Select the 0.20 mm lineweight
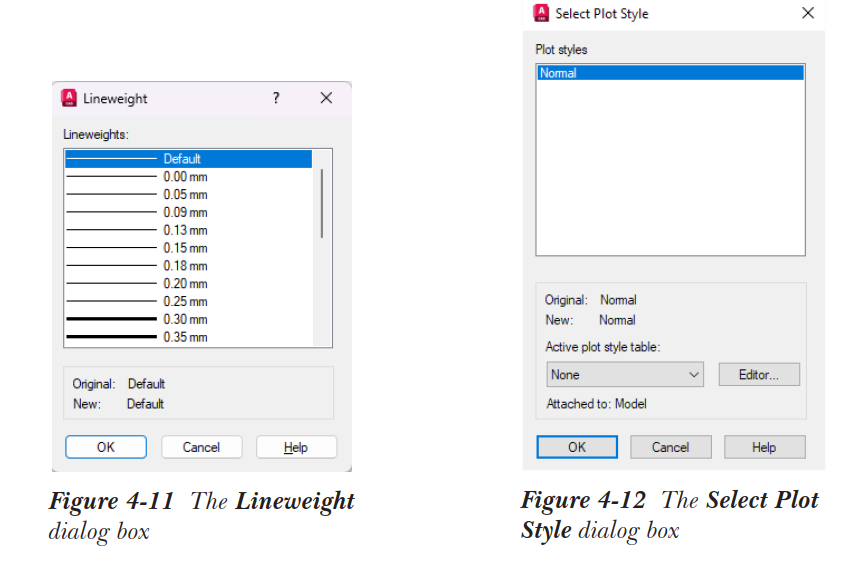Screen dimensions: 843x562 pyautogui.click(x=188, y=283)
